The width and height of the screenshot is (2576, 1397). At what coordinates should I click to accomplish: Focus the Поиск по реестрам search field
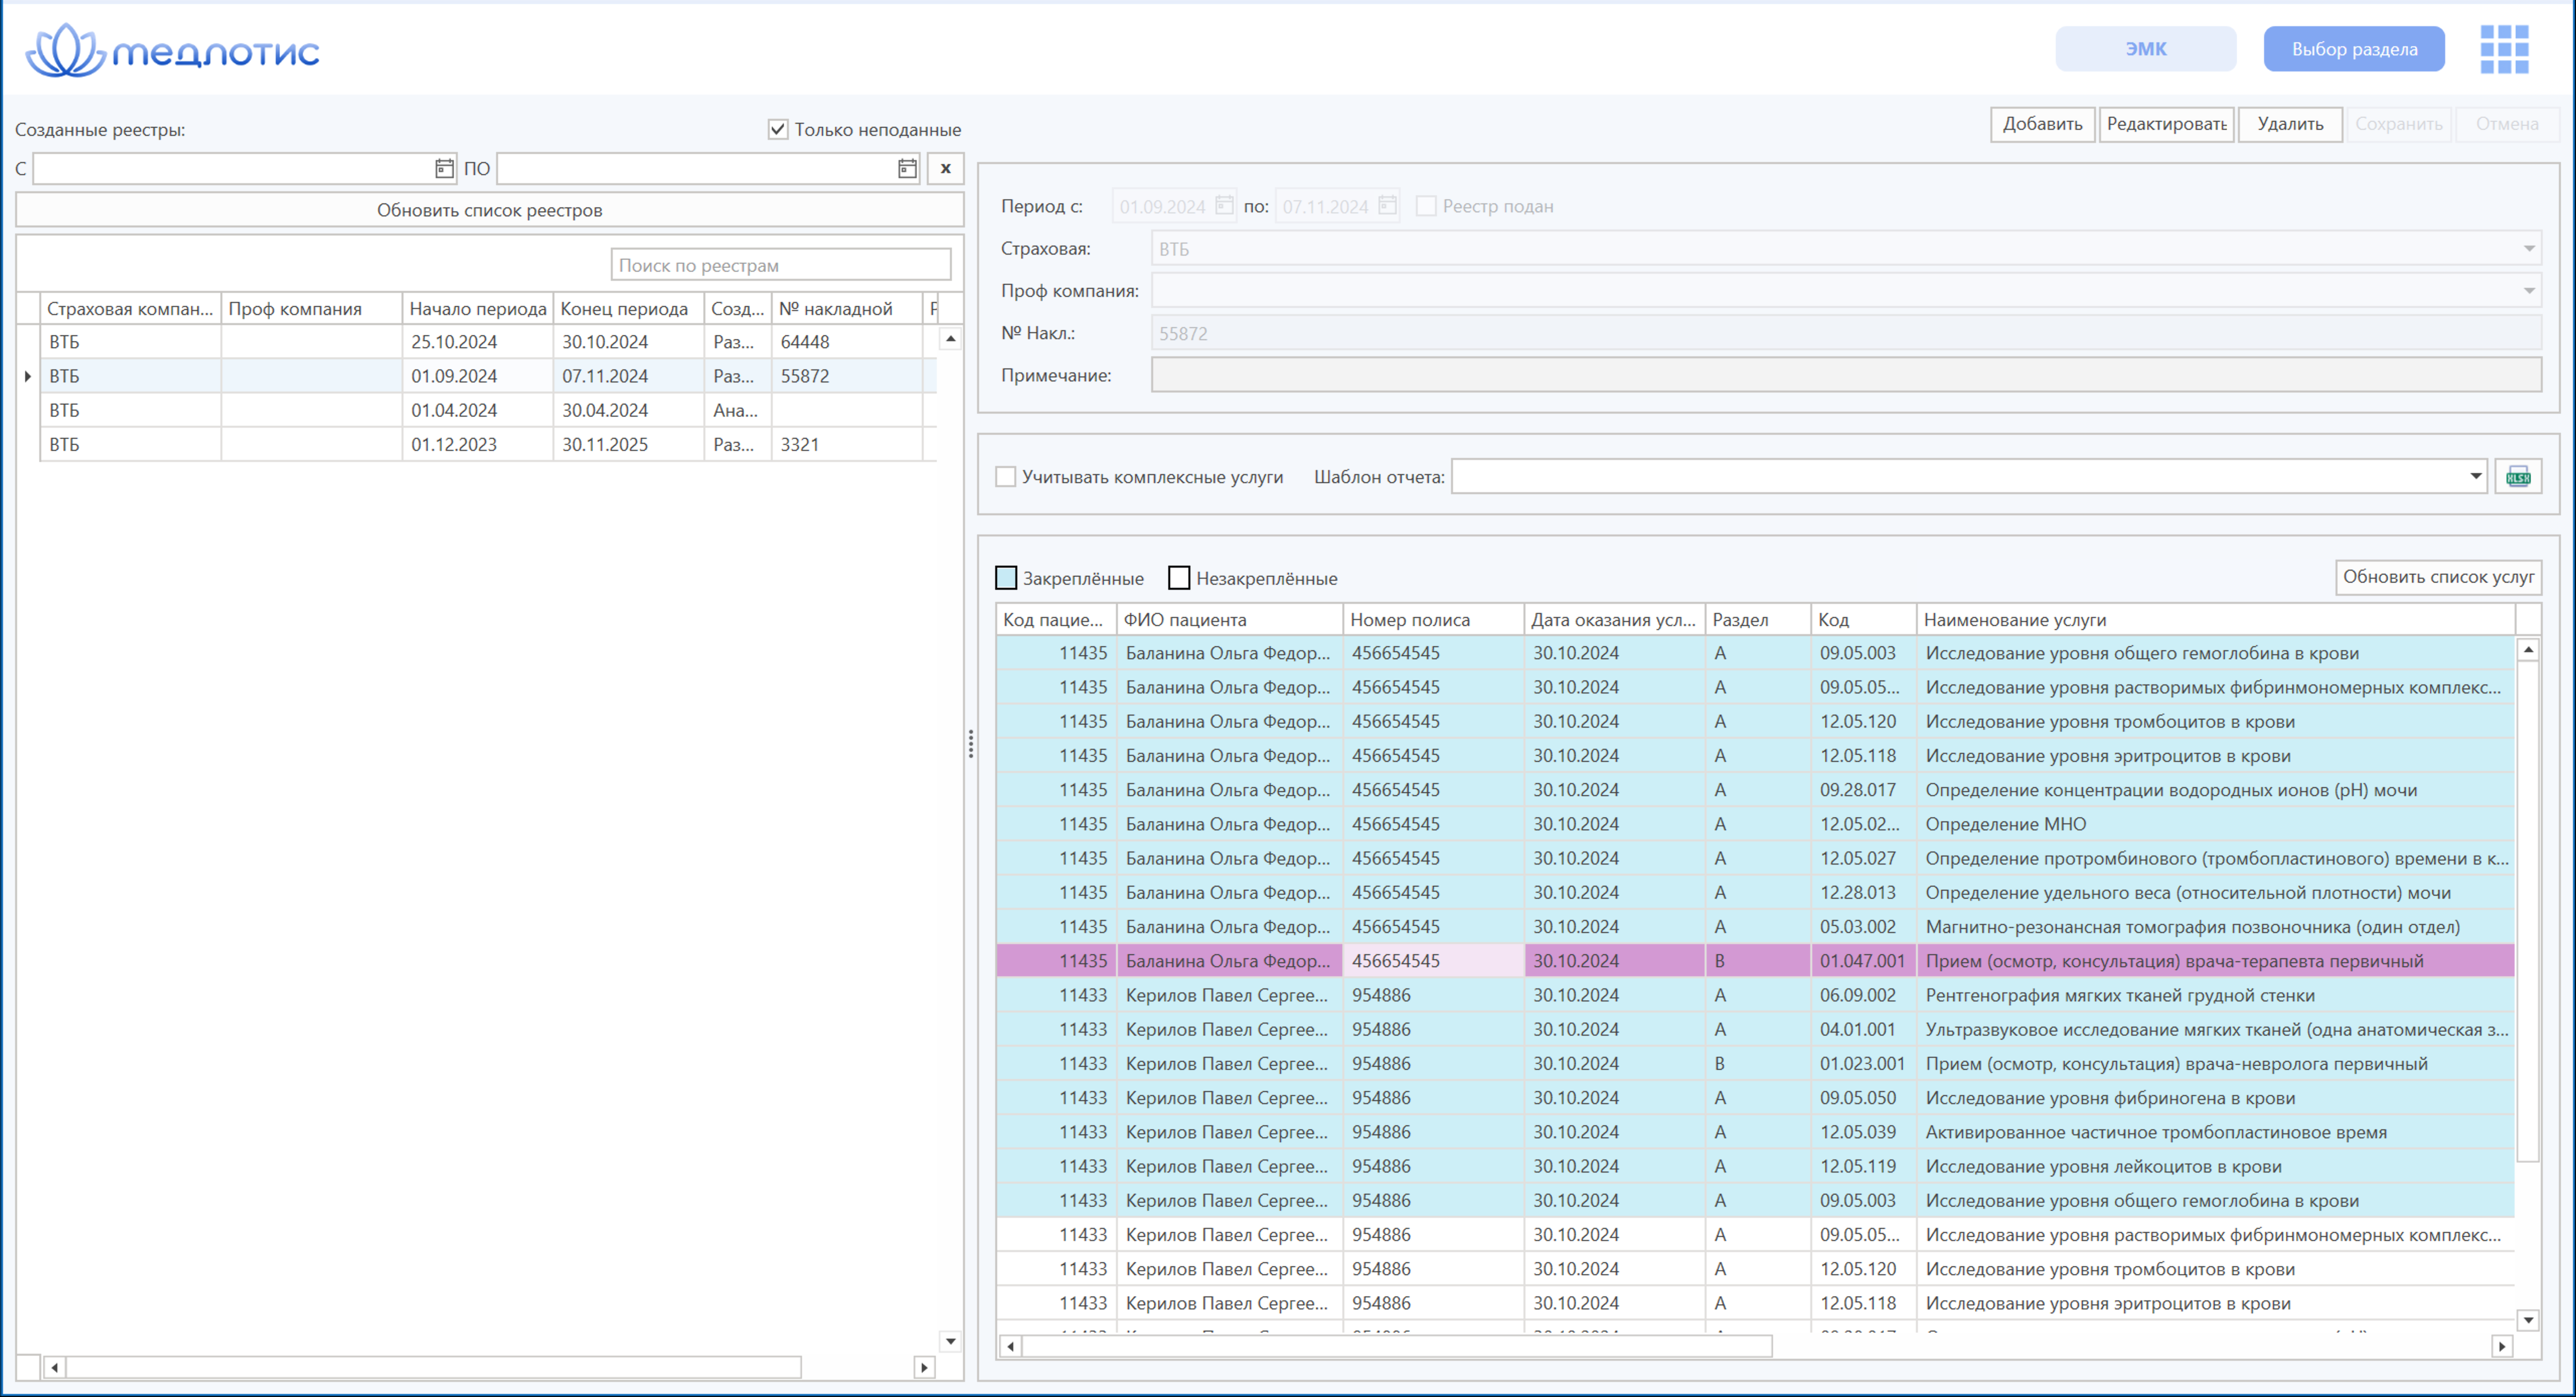(x=780, y=265)
